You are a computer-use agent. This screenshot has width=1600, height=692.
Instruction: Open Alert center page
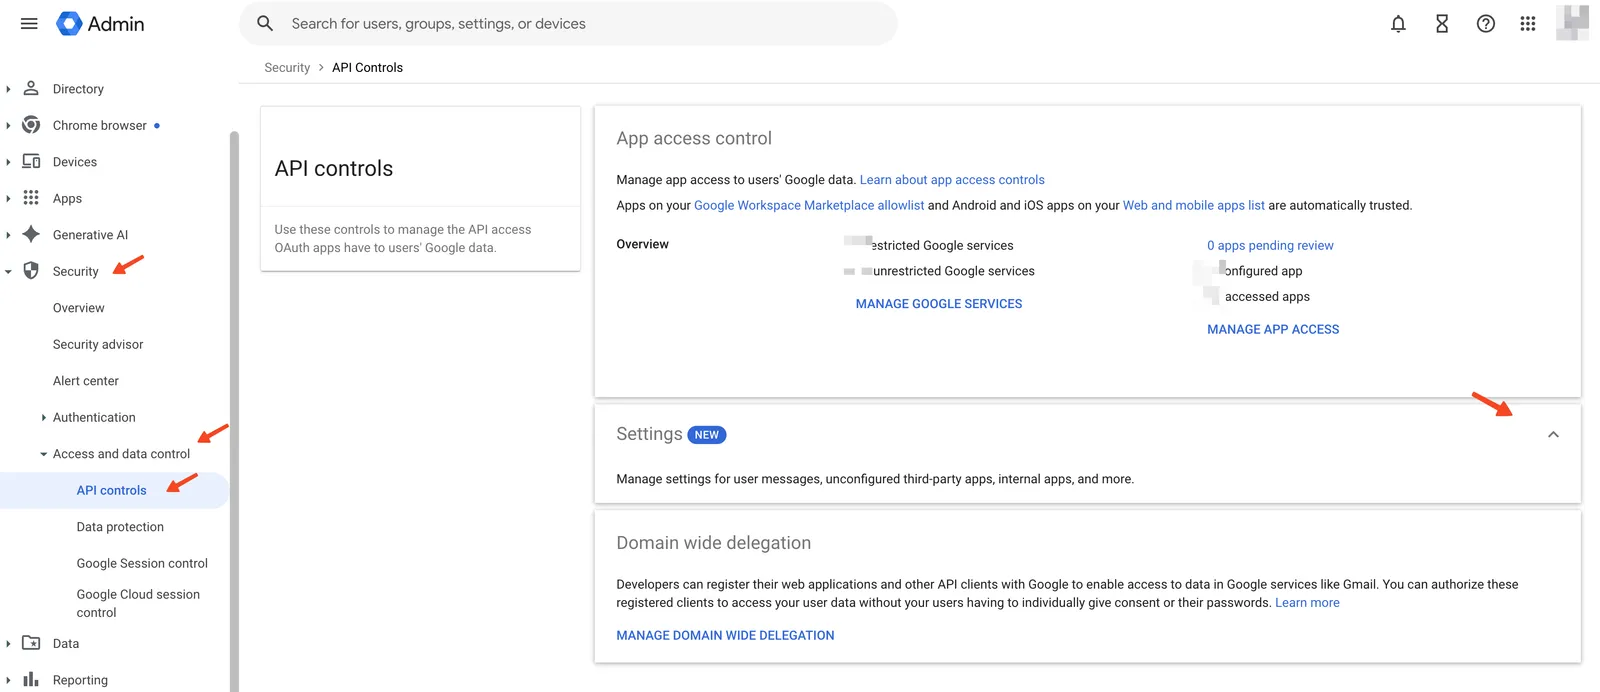click(86, 381)
